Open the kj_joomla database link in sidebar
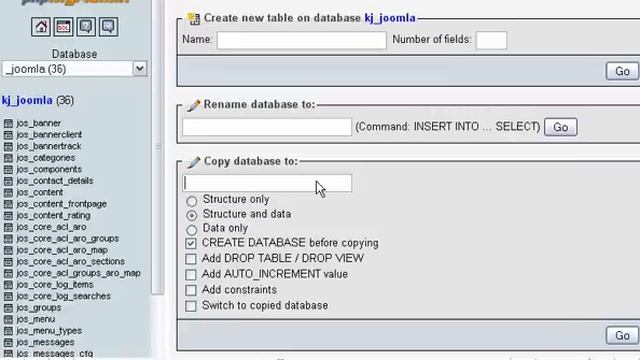 [x=27, y=100]
